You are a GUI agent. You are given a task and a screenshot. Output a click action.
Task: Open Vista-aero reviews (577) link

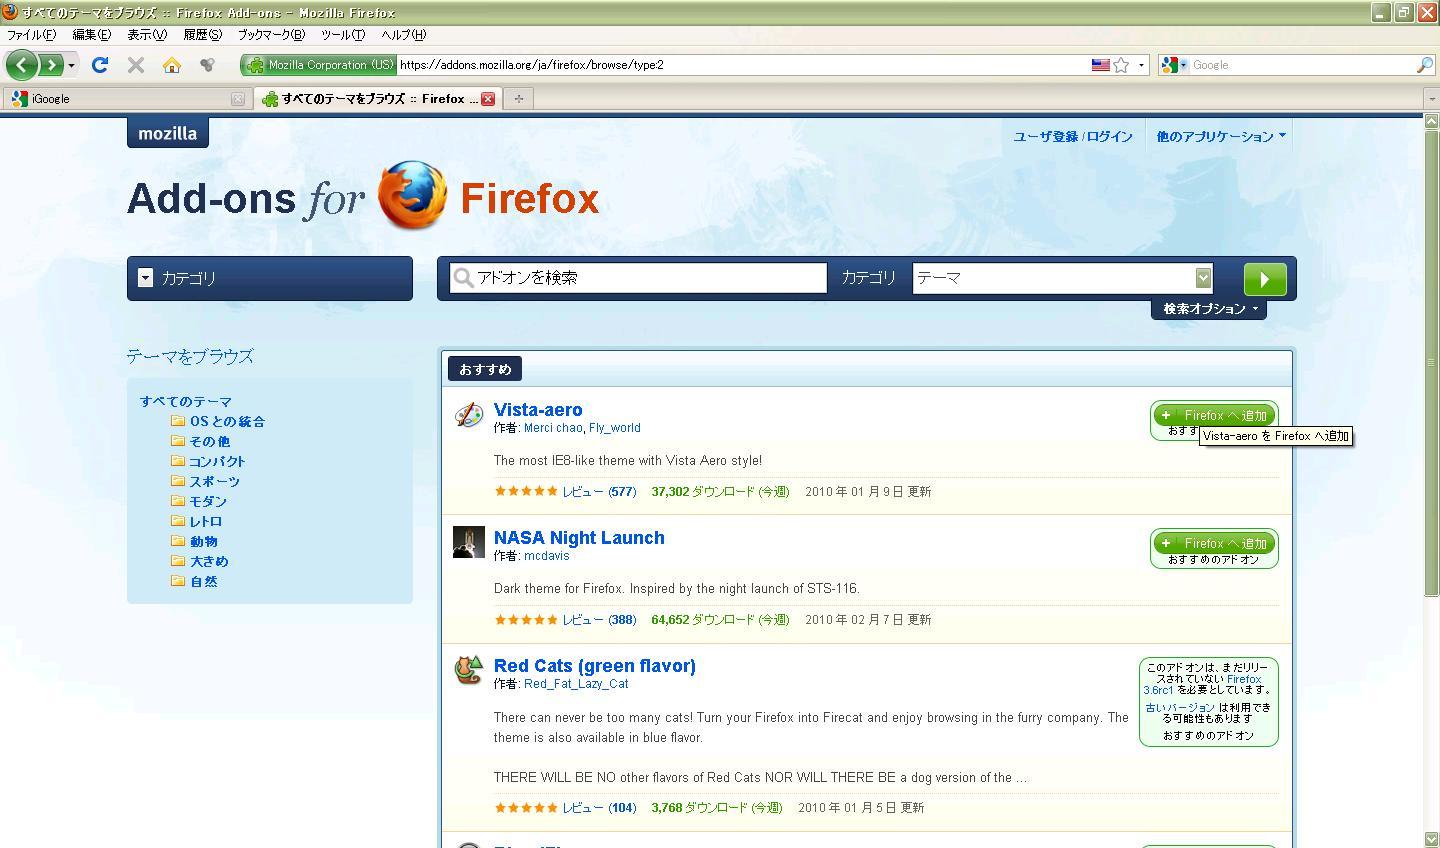(x=599, y=492)
